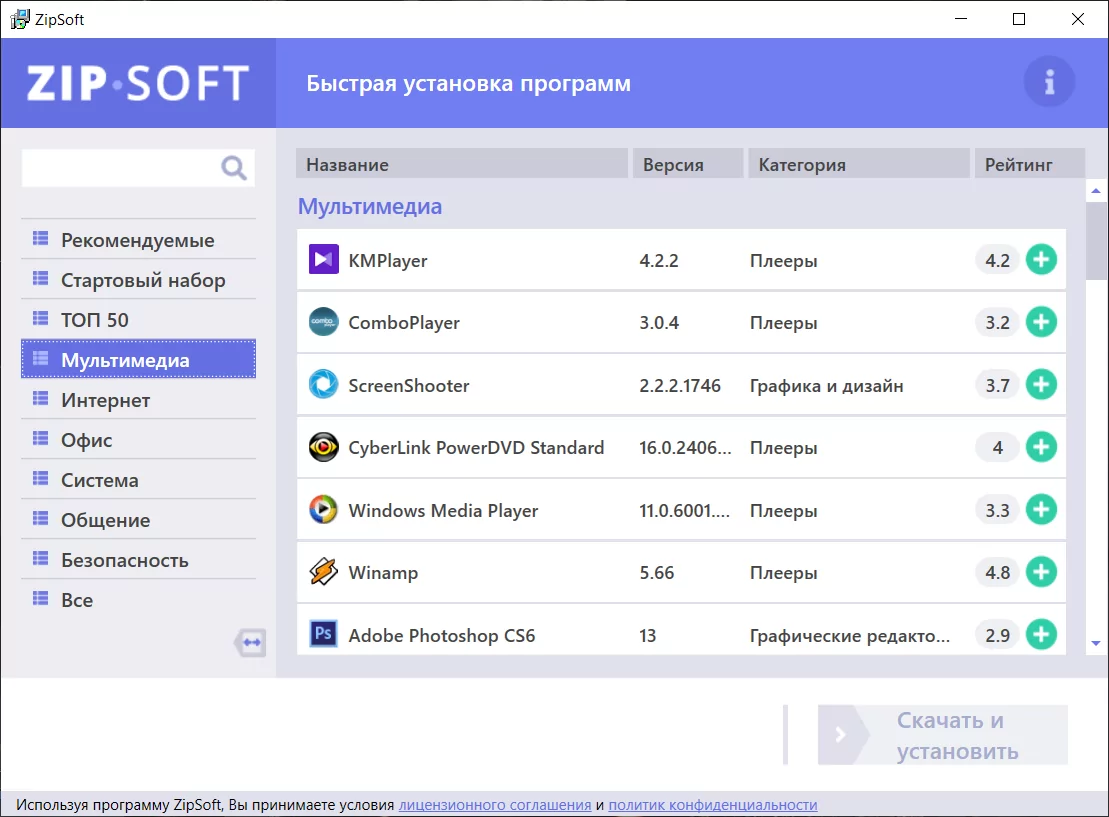Image resolution: width=1109 pixels, height=817 pixels.
Task: Click the search magnifier icon
Action: tap(233, 168)
